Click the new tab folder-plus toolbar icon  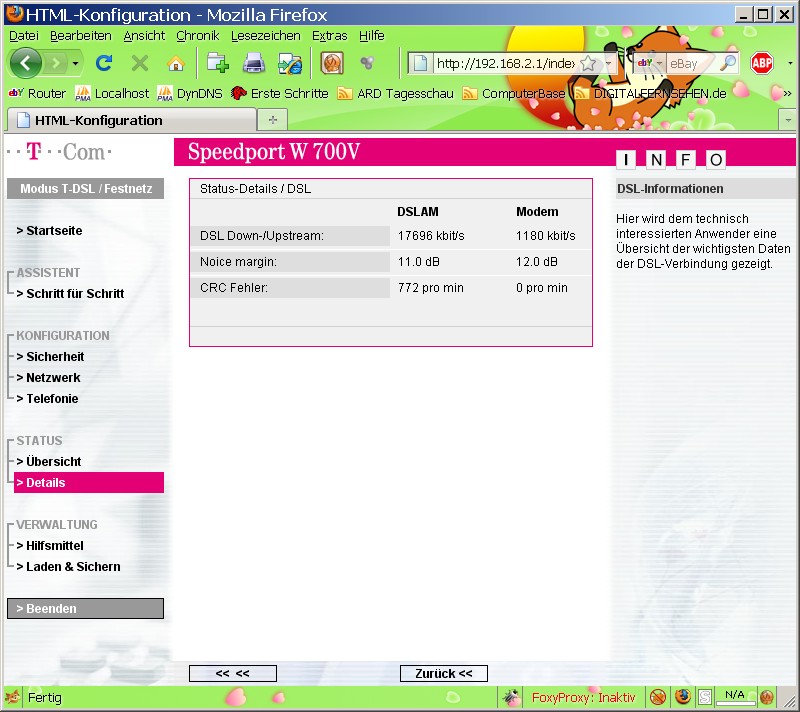218,63
